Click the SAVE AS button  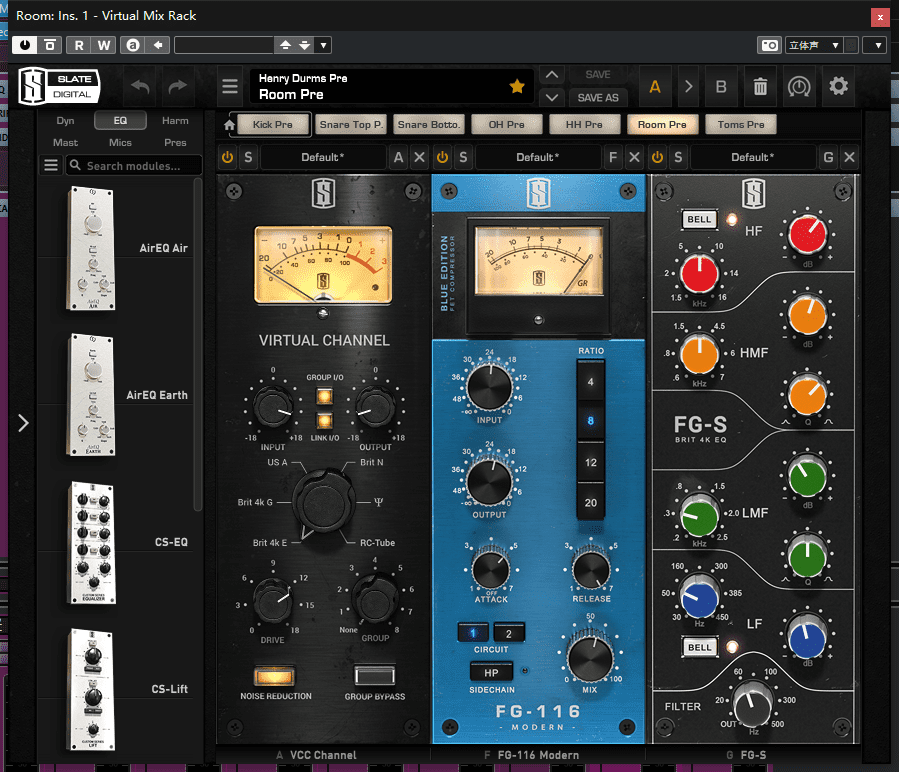(x=597, y=98)
